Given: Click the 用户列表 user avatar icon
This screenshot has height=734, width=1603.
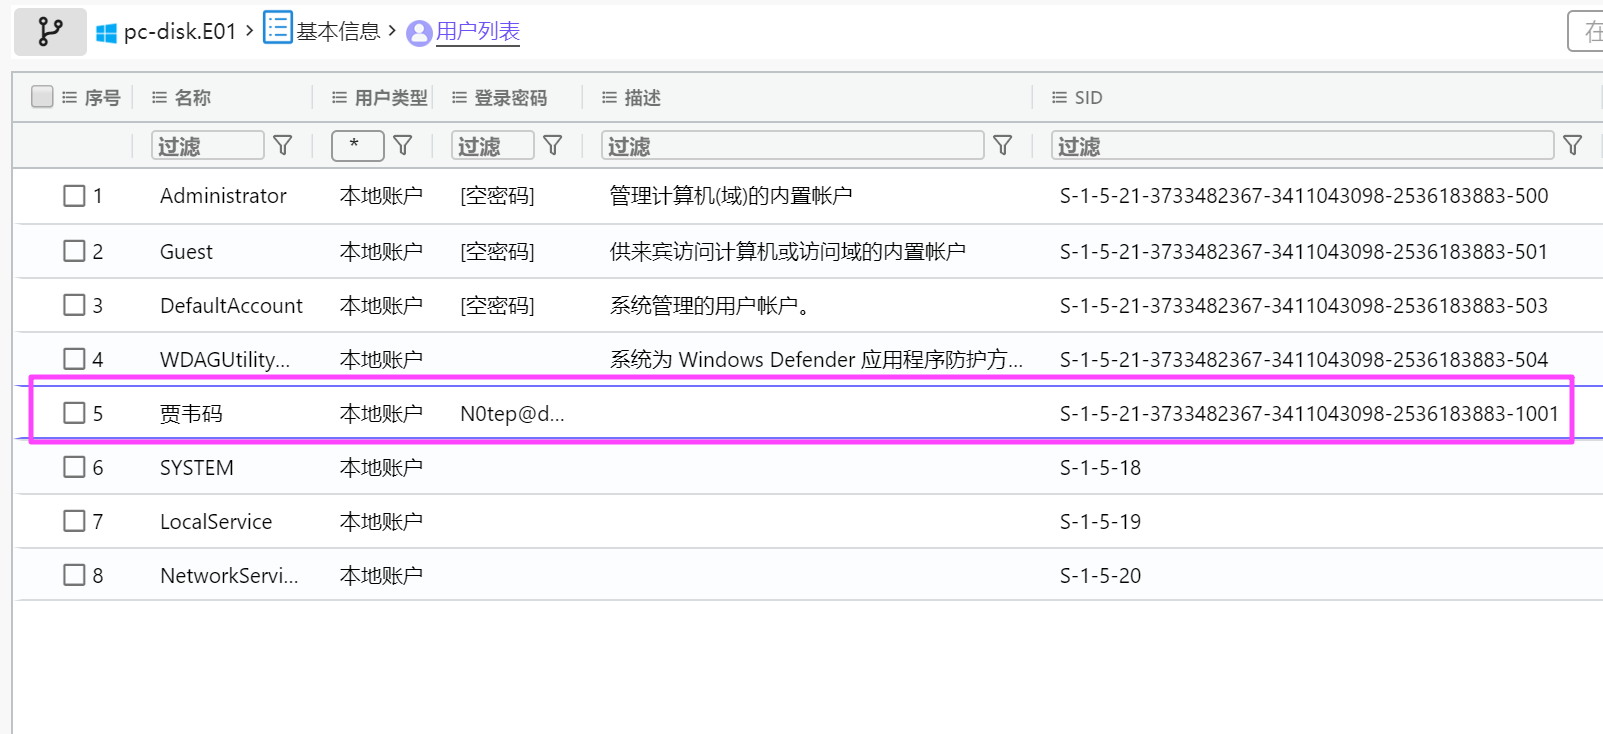Looking at the screenshot, I should click(x=419, y=33).
